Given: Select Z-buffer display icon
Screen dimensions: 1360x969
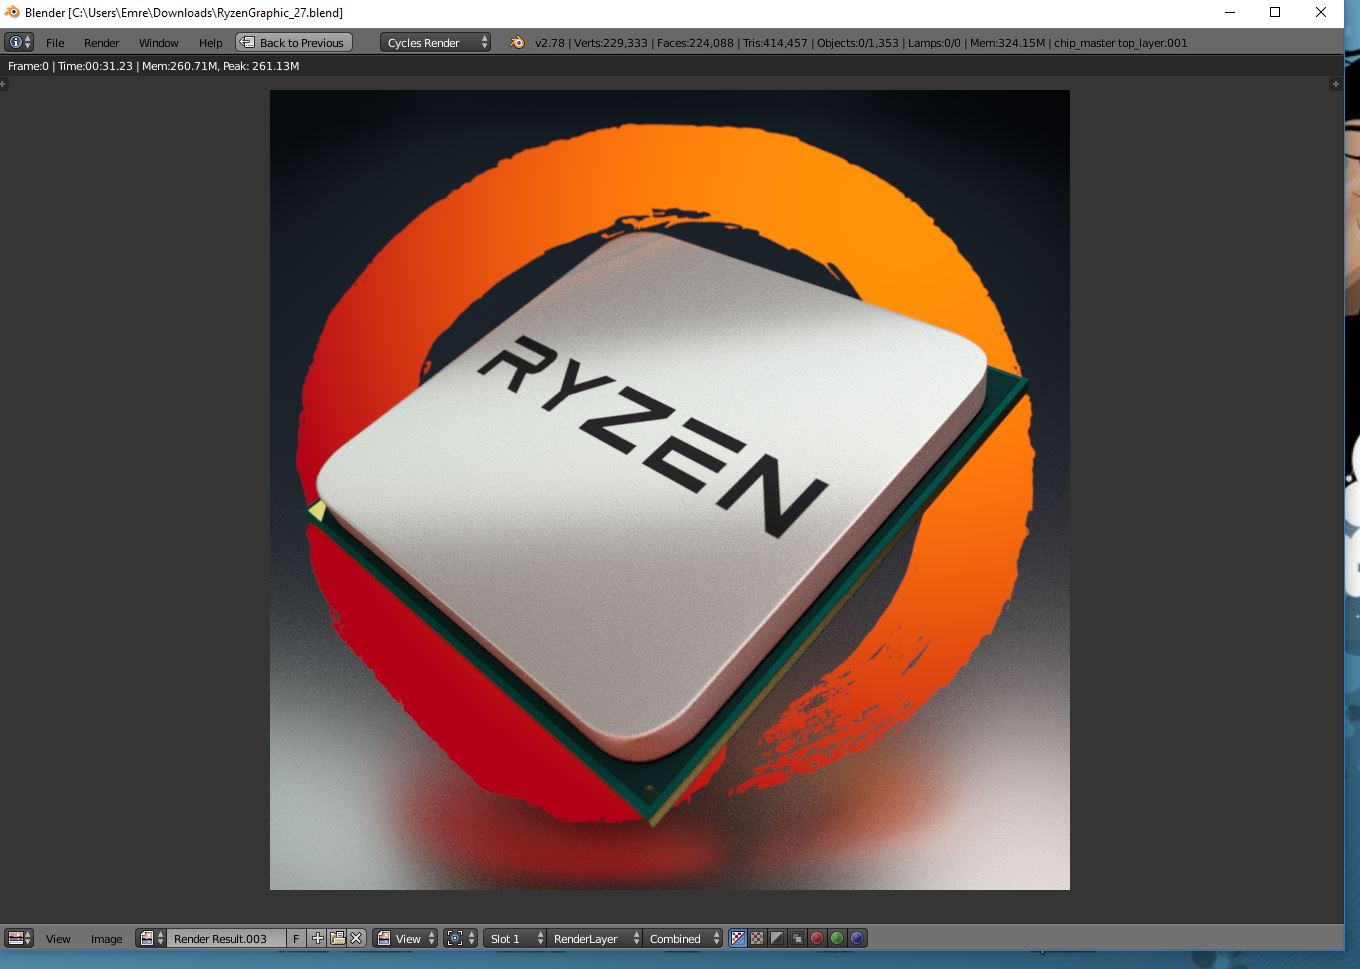Looking at the screenshot, I should (x=797, y=938).
